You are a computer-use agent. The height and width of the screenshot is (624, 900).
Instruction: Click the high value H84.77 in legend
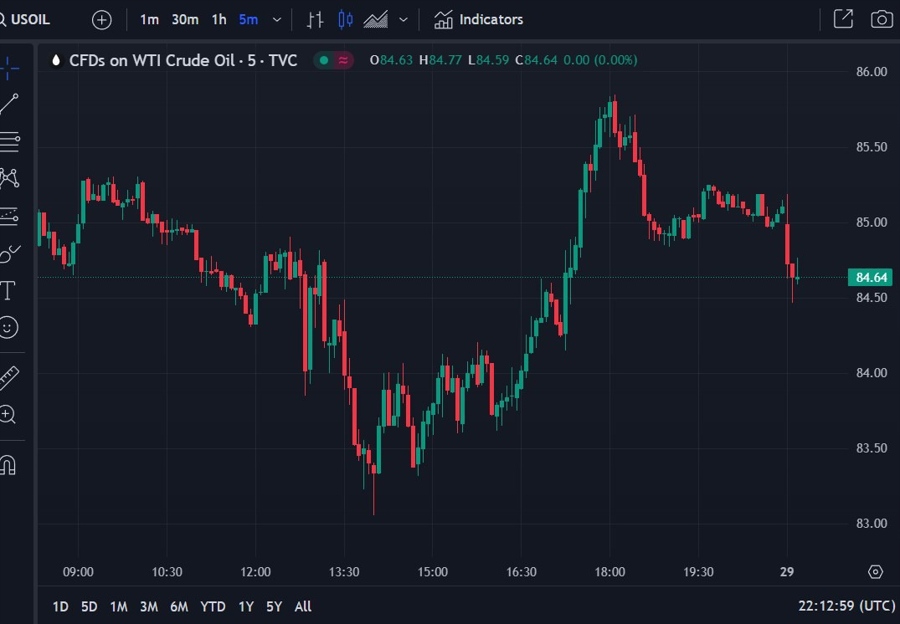440,60
